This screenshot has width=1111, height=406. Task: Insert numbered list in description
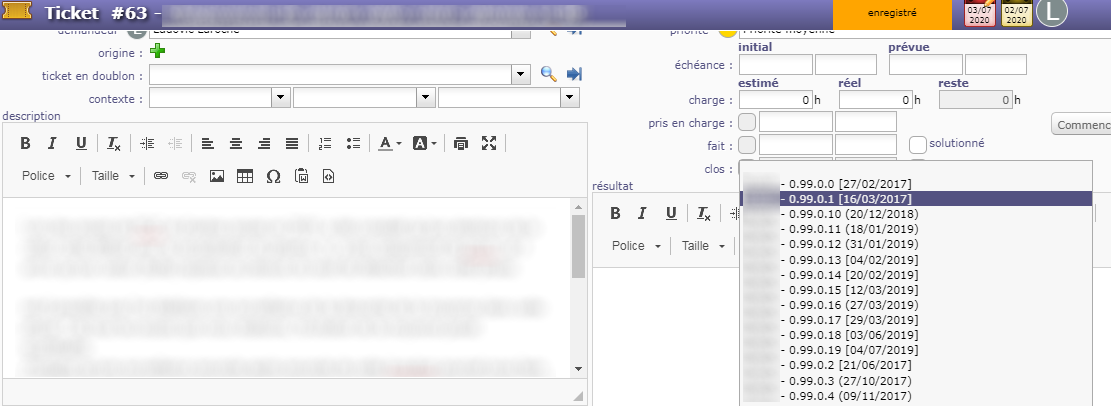tap(325, 143)
